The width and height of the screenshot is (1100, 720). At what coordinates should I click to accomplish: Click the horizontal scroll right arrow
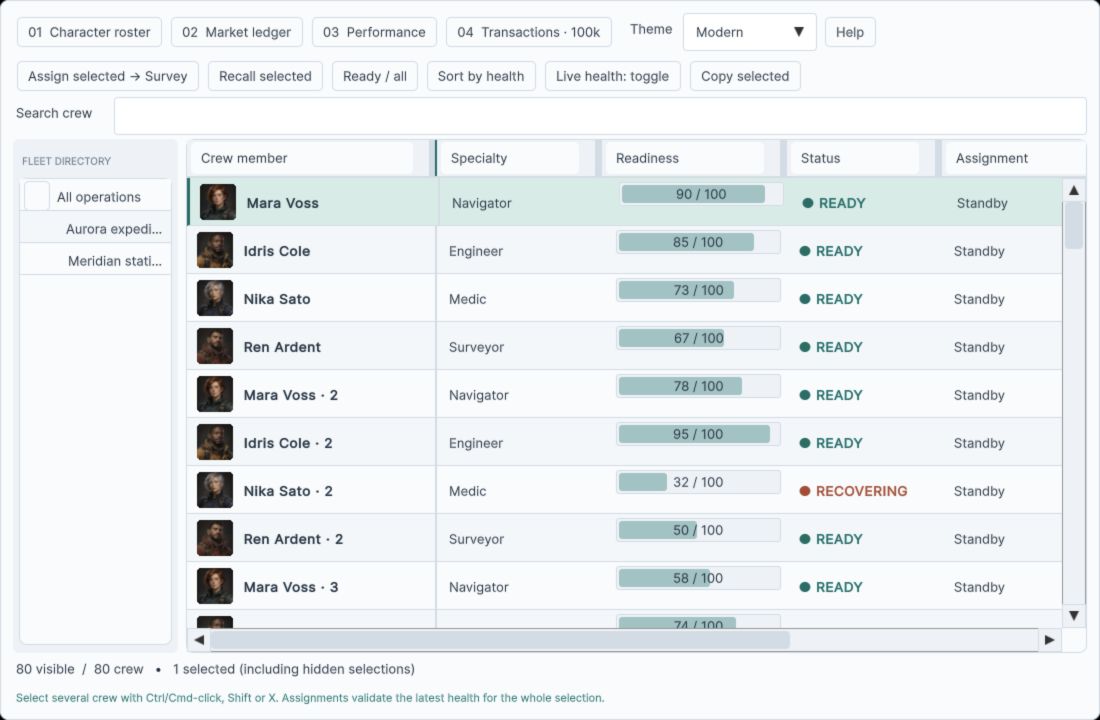[x=1049, y=639]
